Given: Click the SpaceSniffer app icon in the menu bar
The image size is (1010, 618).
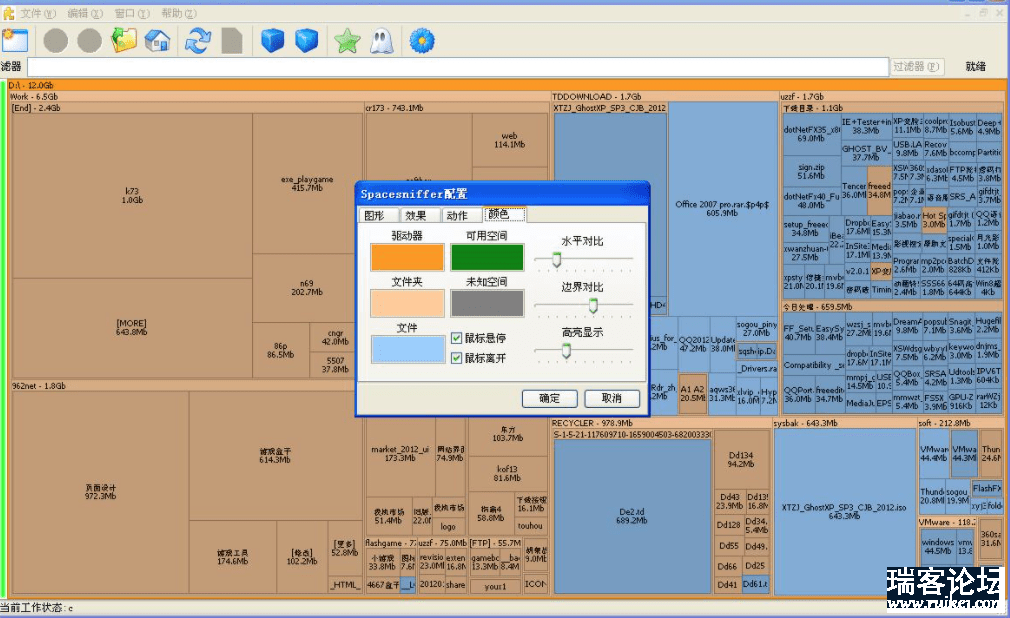Looking at the screenshot, I should 8,14.
